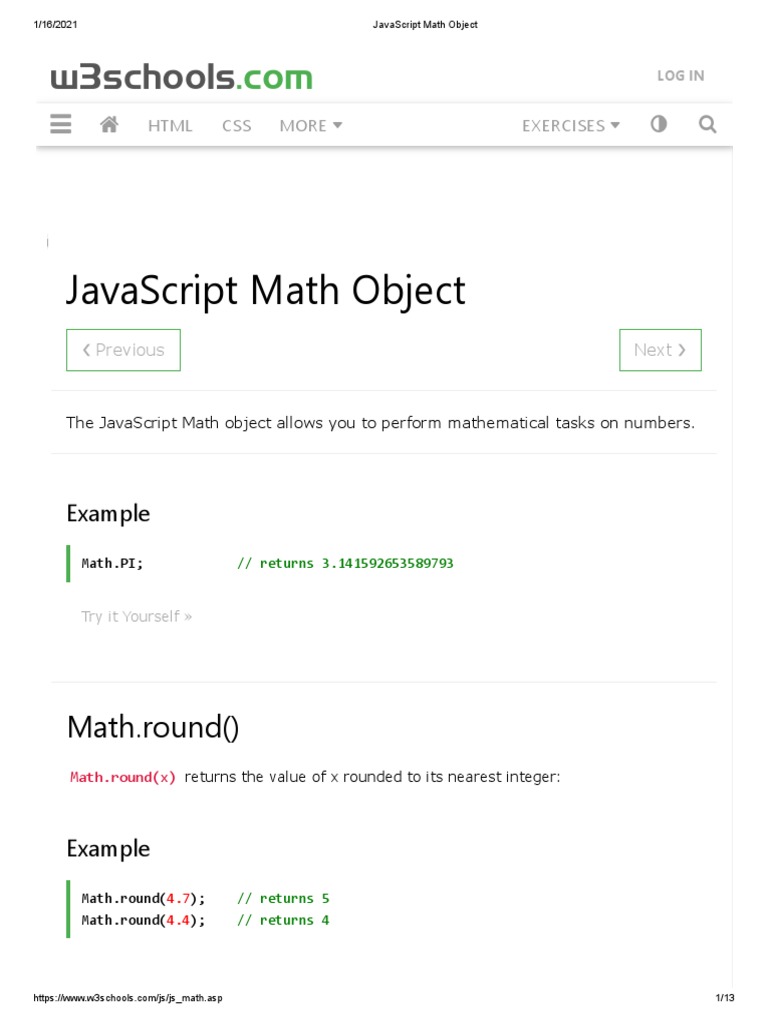The height and width of the screenshot is (1024, 768).
Task: Click the Math.round(4.4) code line
Action: click(x=143, y=920)
